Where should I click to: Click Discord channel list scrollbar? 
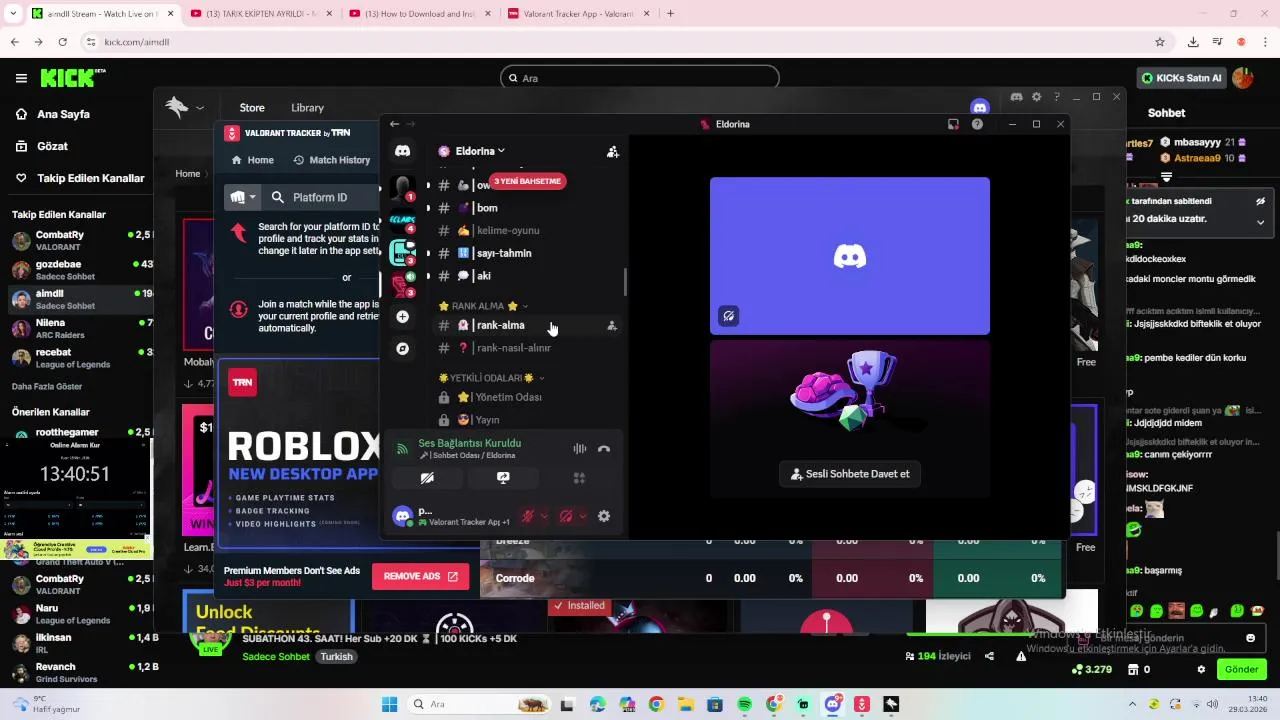click(x=626, y=282)
